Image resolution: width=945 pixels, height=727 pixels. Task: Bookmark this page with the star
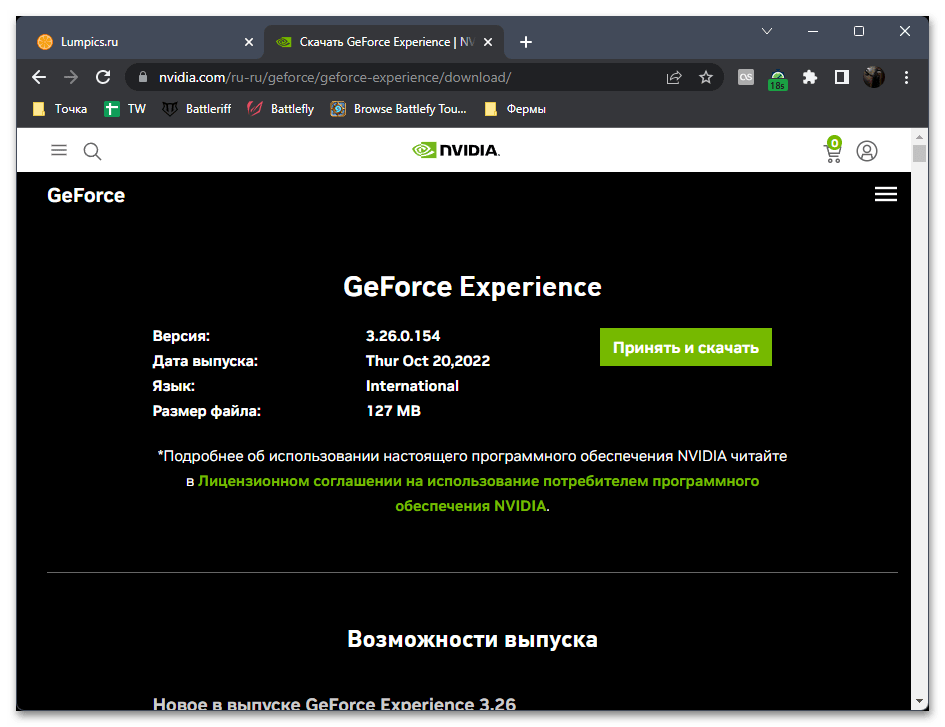pos(706,77)
